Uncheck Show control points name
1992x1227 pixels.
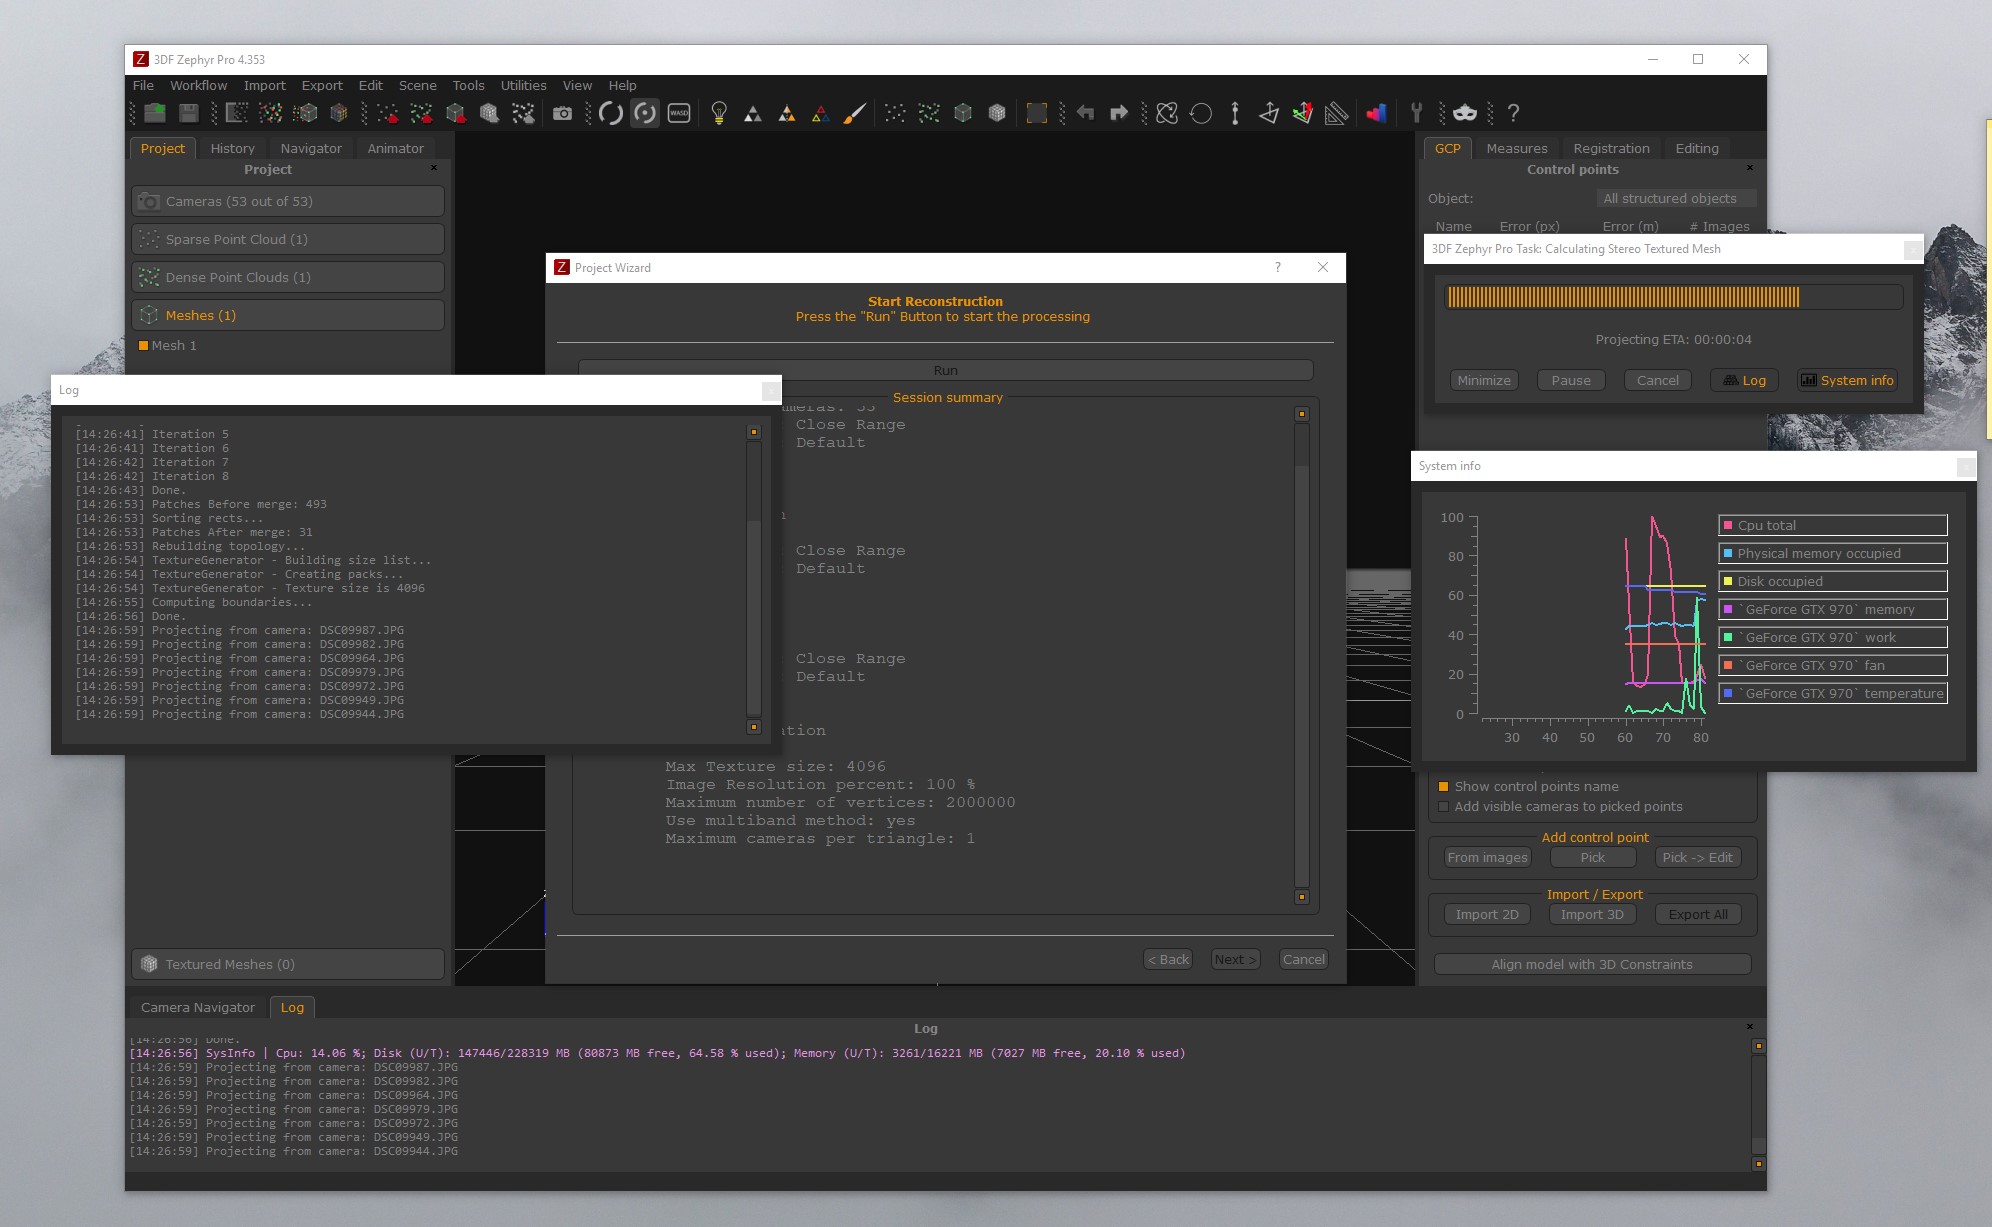coord(1443,787)
